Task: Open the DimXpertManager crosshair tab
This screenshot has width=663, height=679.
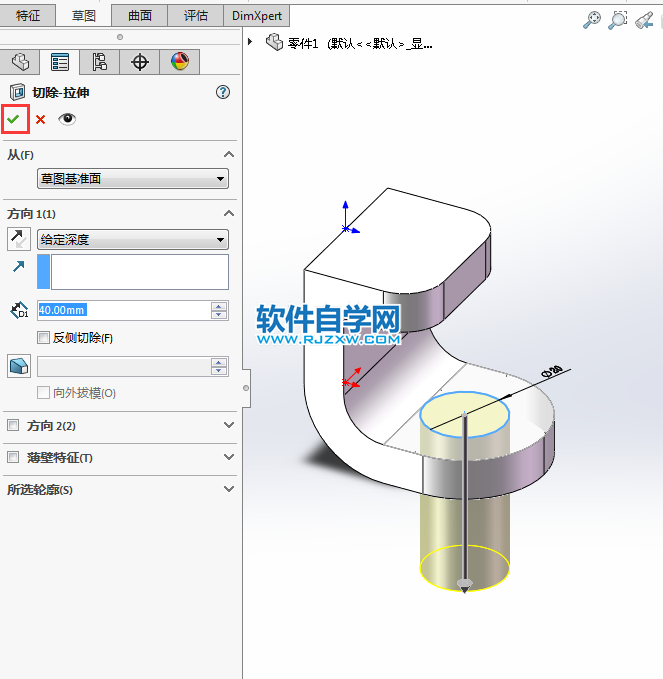Action: point(139,62)
